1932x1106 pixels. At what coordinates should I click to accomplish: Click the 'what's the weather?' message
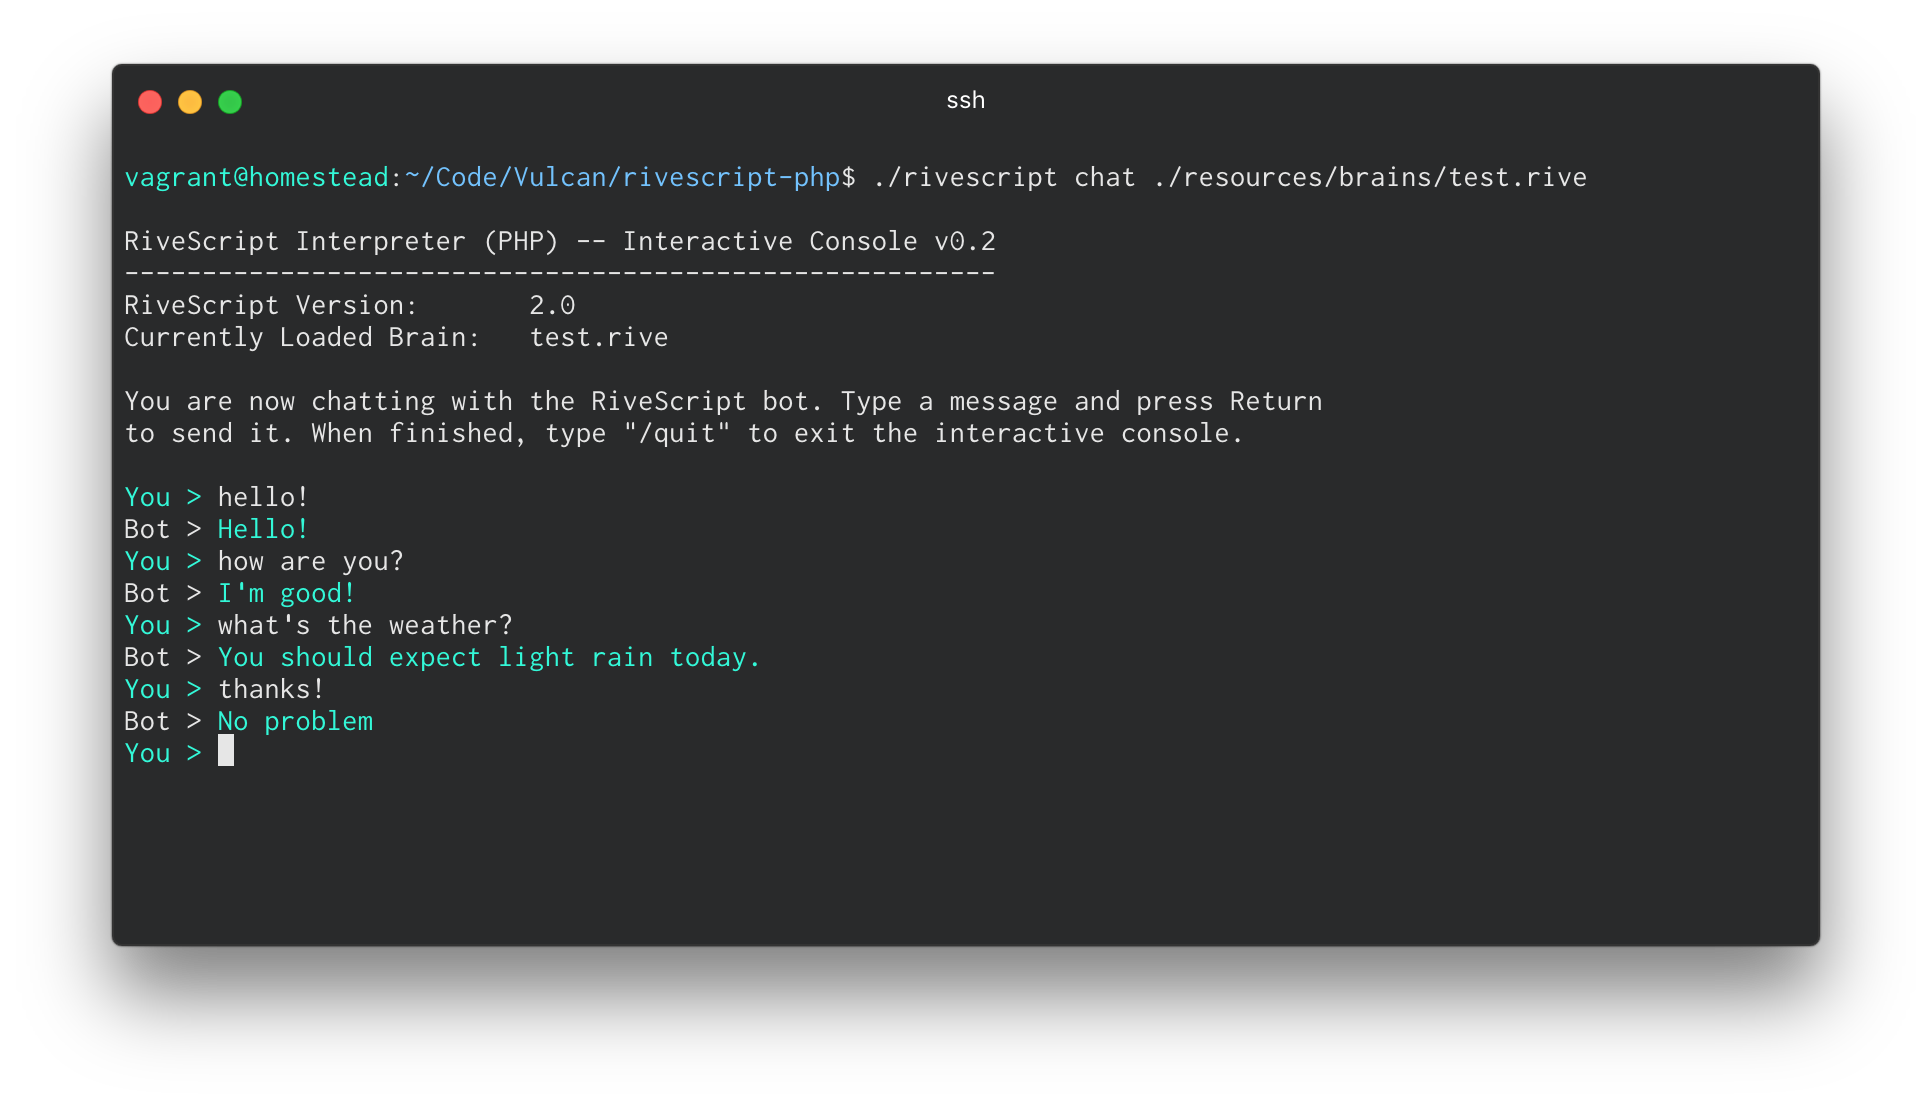pyautogui.click(x=365, y=625)
